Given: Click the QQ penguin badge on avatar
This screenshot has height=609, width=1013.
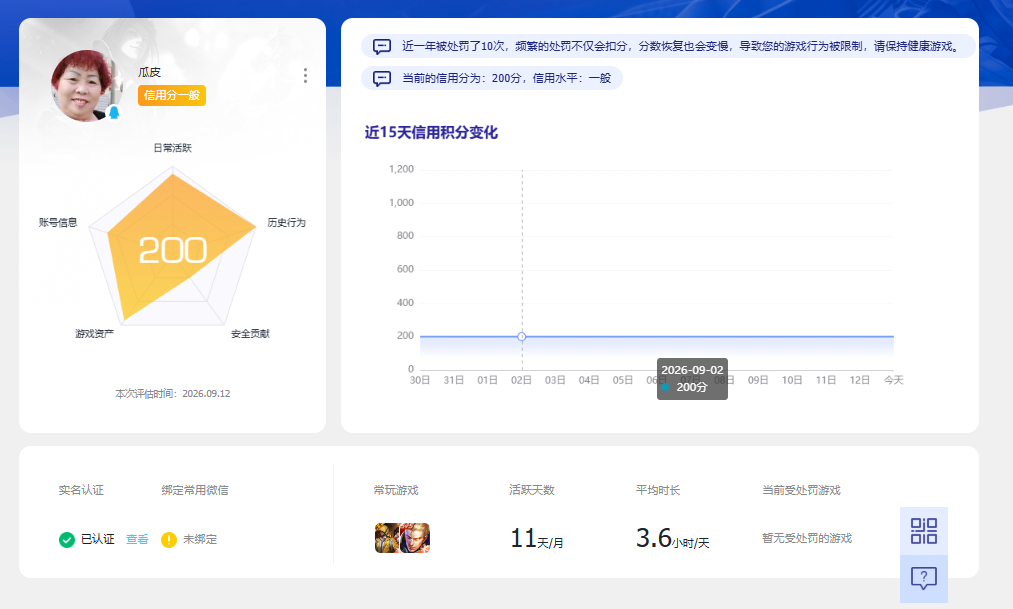Looking at the screenshot, I should (114, 112).
